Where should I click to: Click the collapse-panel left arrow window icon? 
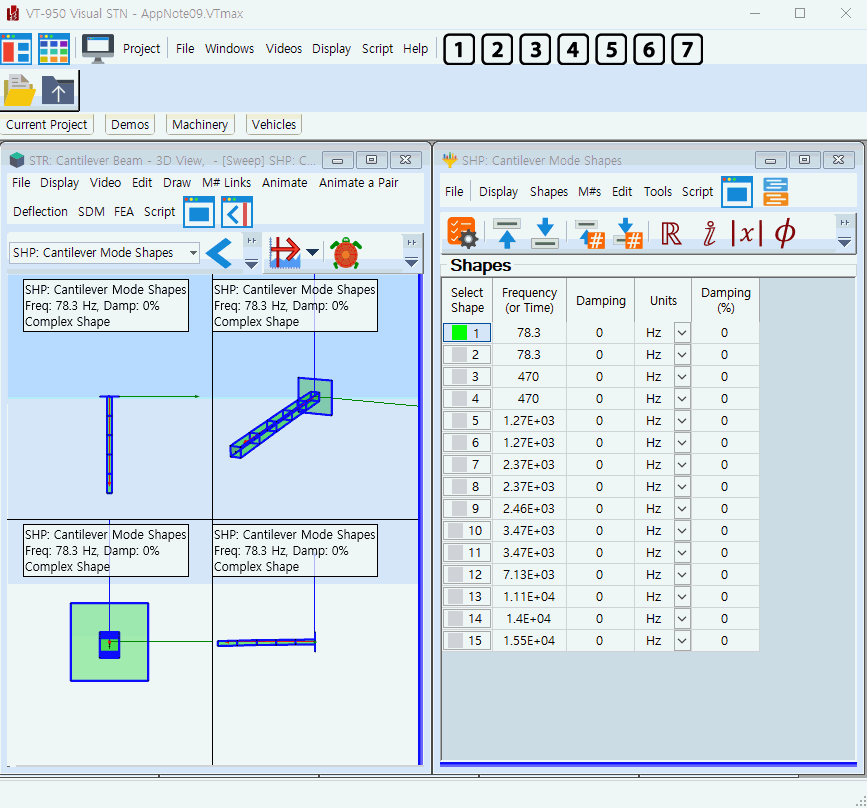tap(237, 212)
